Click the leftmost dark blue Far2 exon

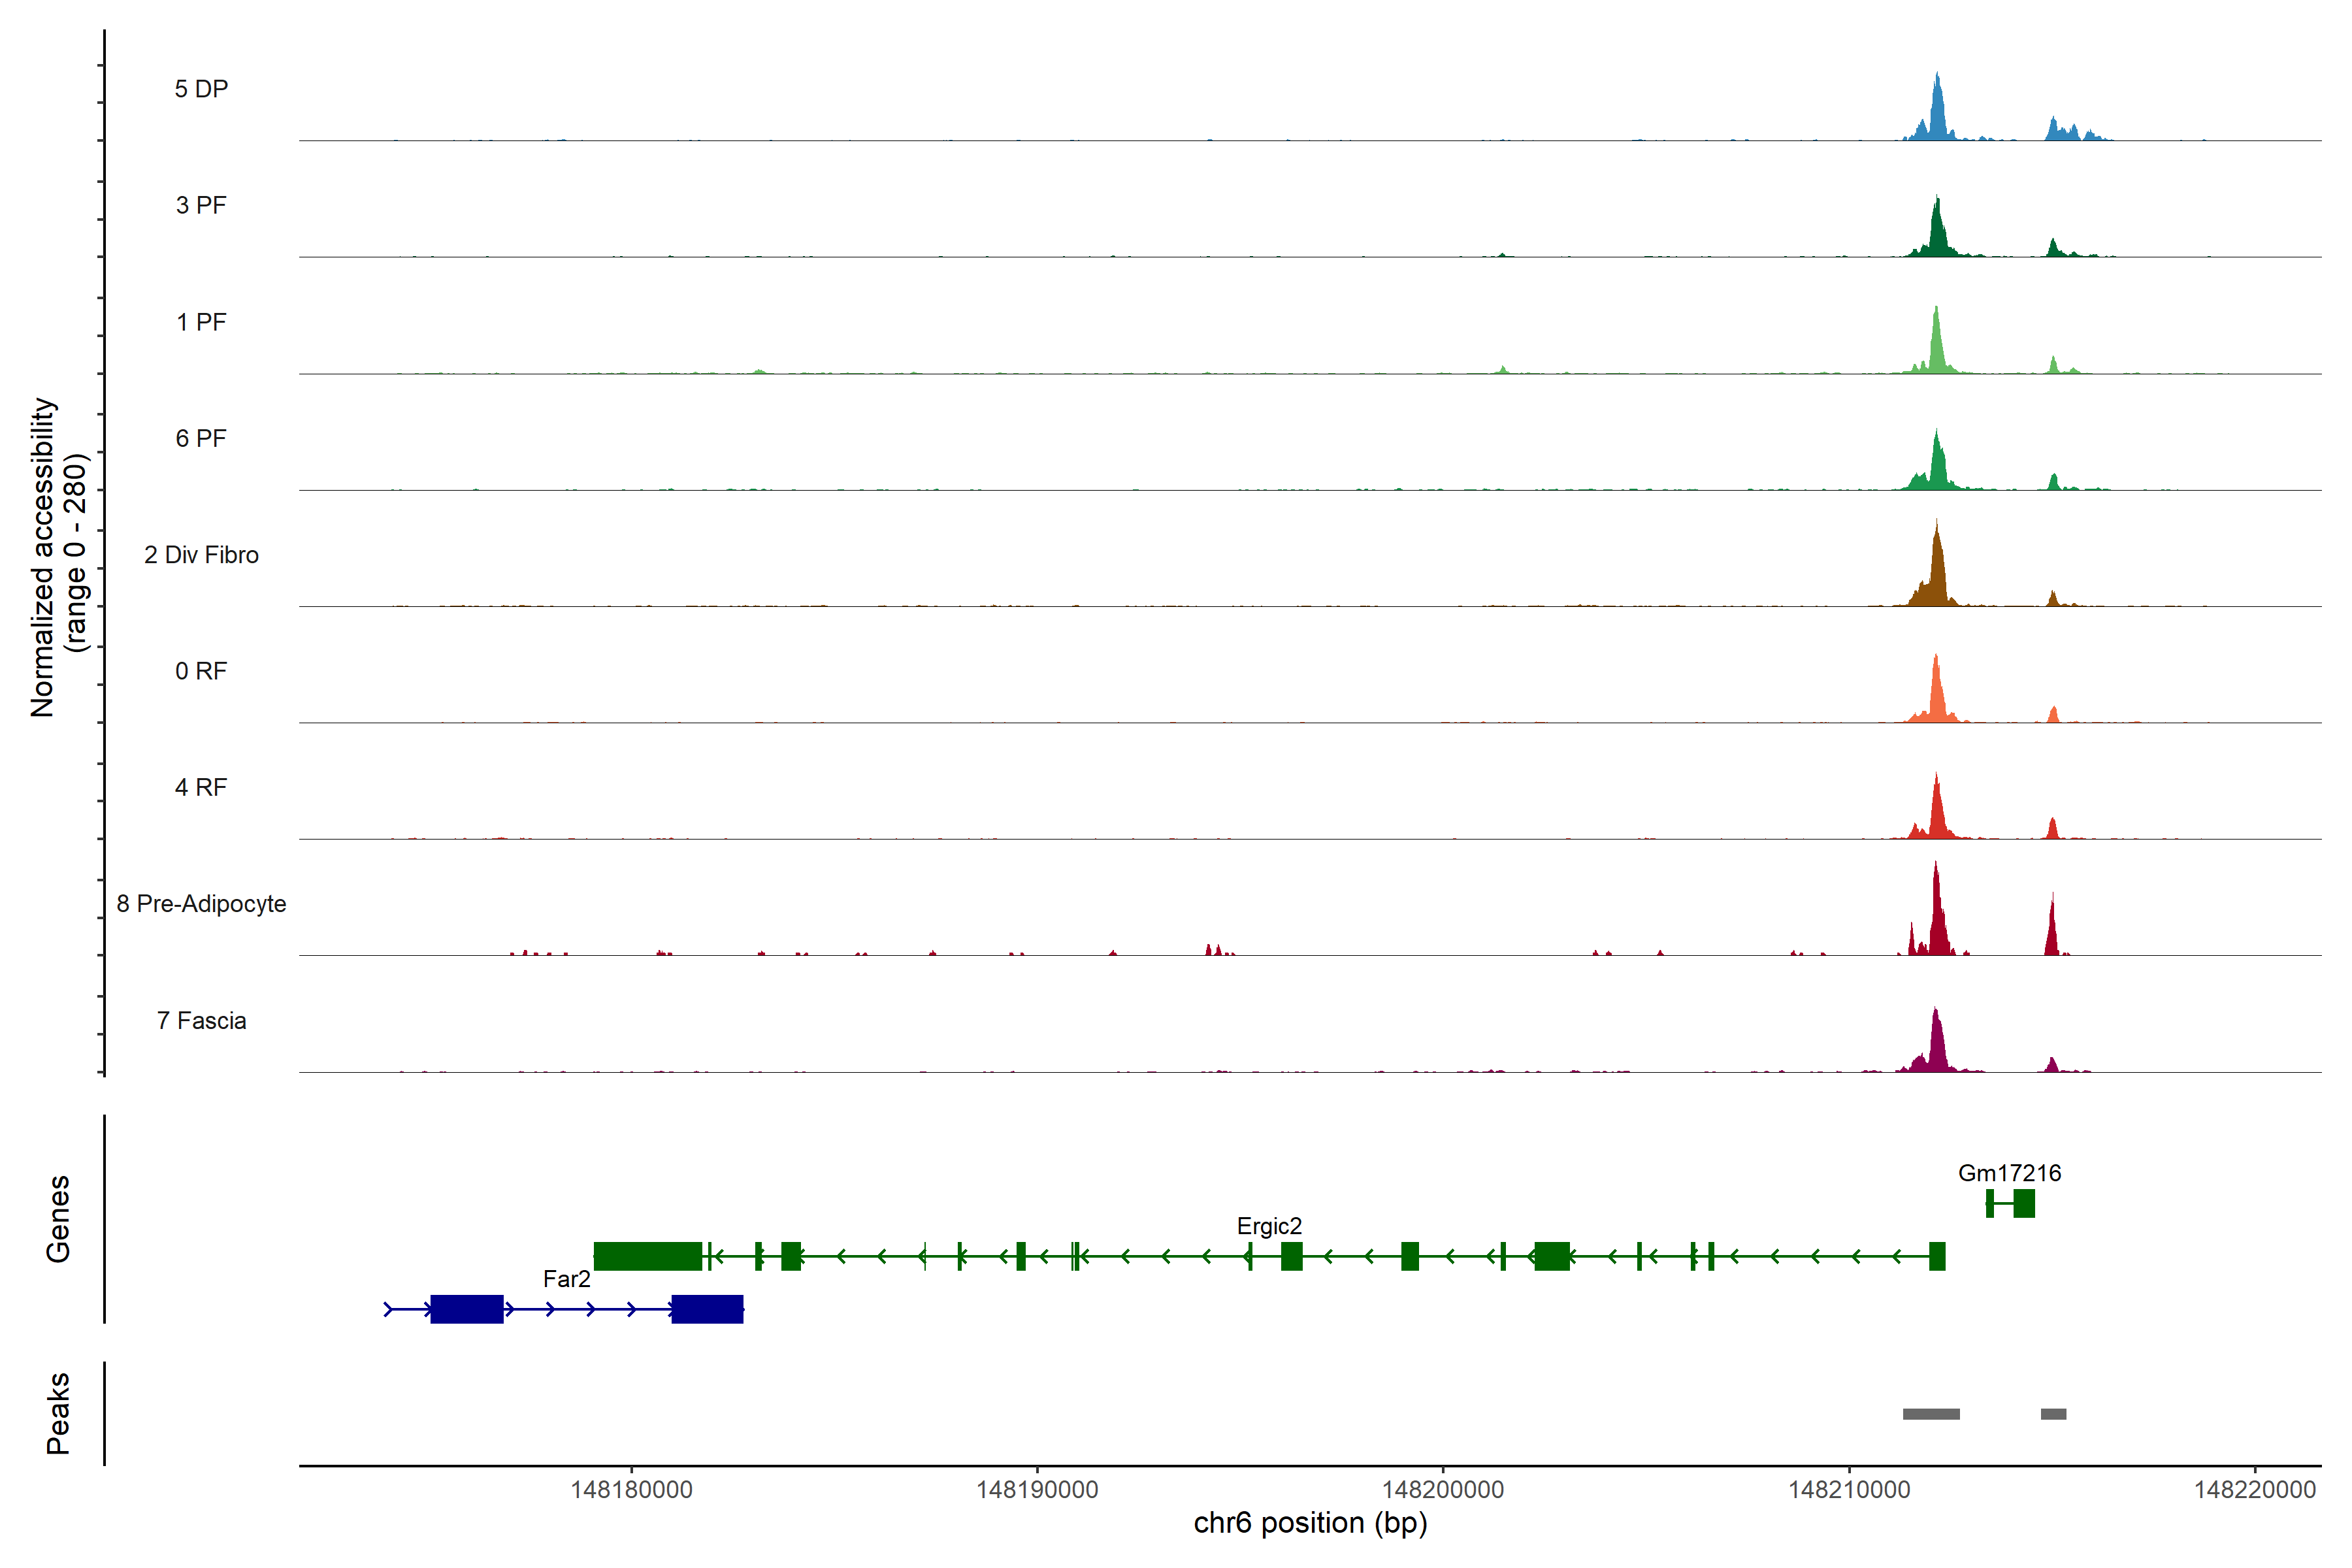467,1309
